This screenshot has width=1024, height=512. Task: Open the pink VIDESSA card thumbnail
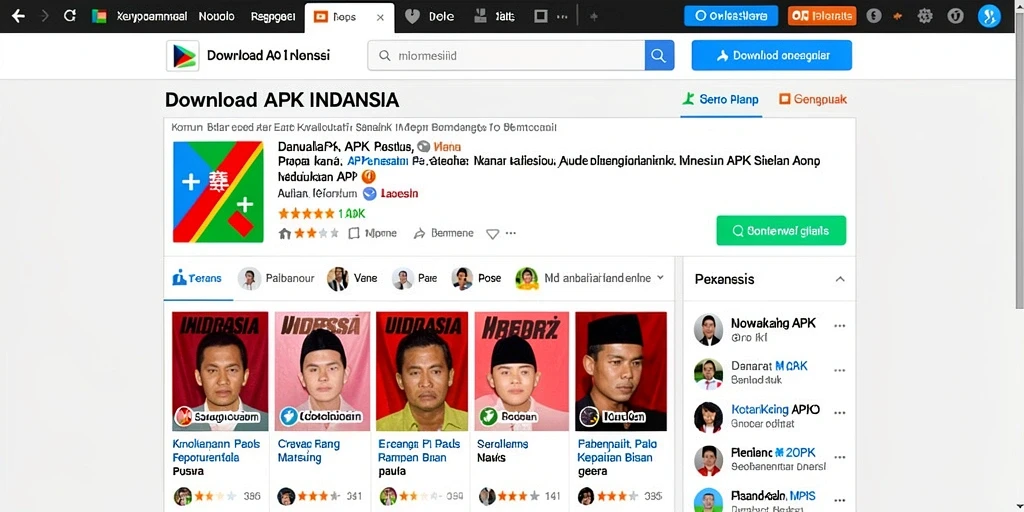(x=322, y=371)
